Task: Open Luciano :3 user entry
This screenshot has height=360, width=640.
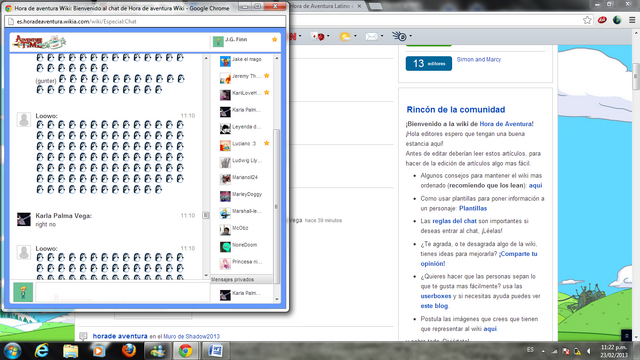Action: pos(244,144)
